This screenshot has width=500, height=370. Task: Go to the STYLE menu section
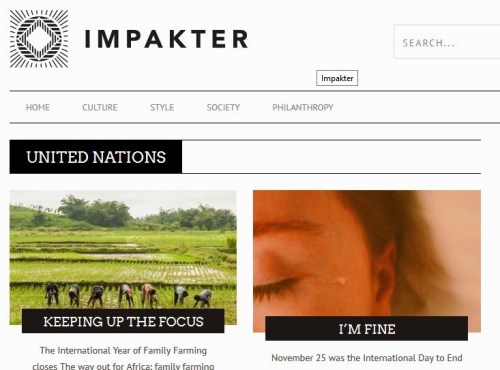coord(162,107)
